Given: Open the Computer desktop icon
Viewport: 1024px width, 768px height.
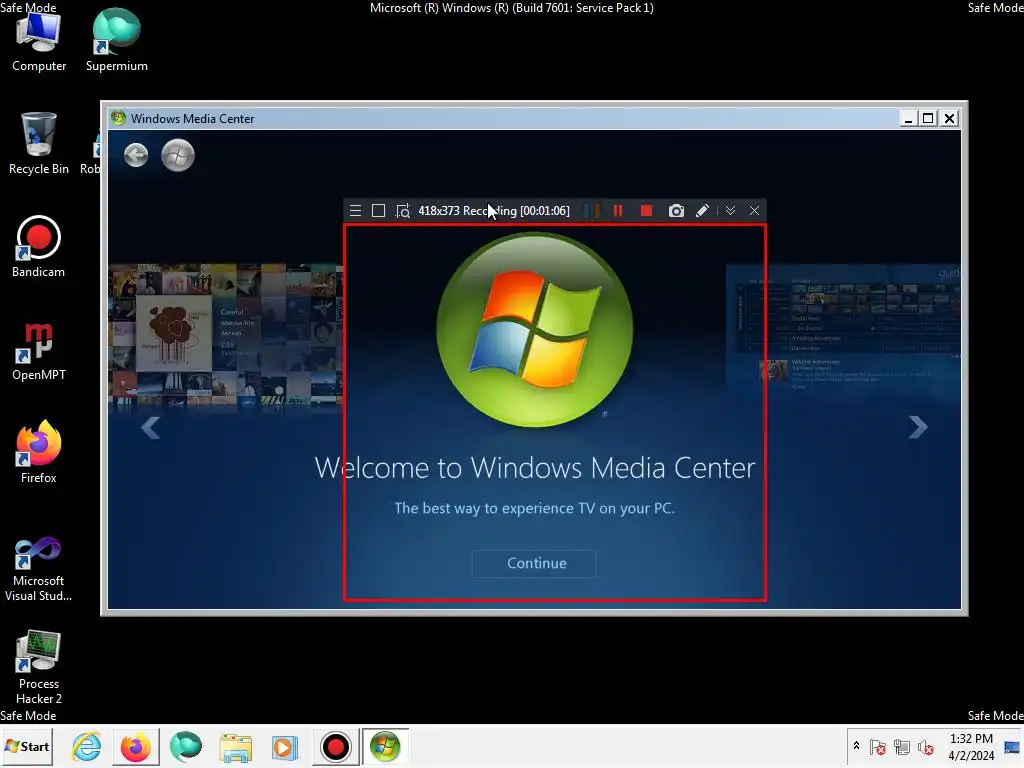Looking at the screenshot, I should coord(39,42).
